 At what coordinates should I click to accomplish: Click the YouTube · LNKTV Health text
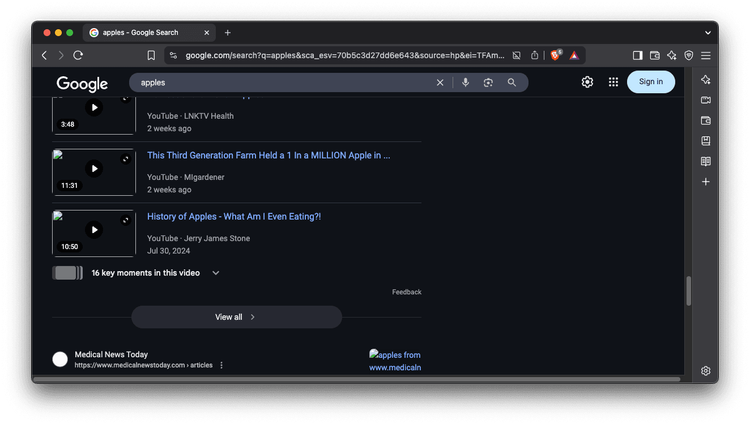pyautogui.click(x=190, y=116)
